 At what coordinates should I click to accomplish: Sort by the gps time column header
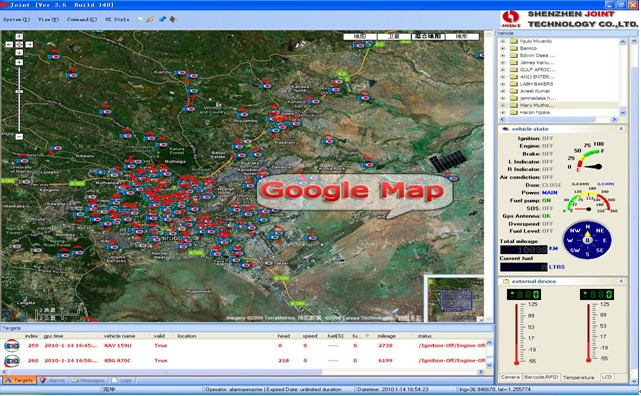(54, 336)
